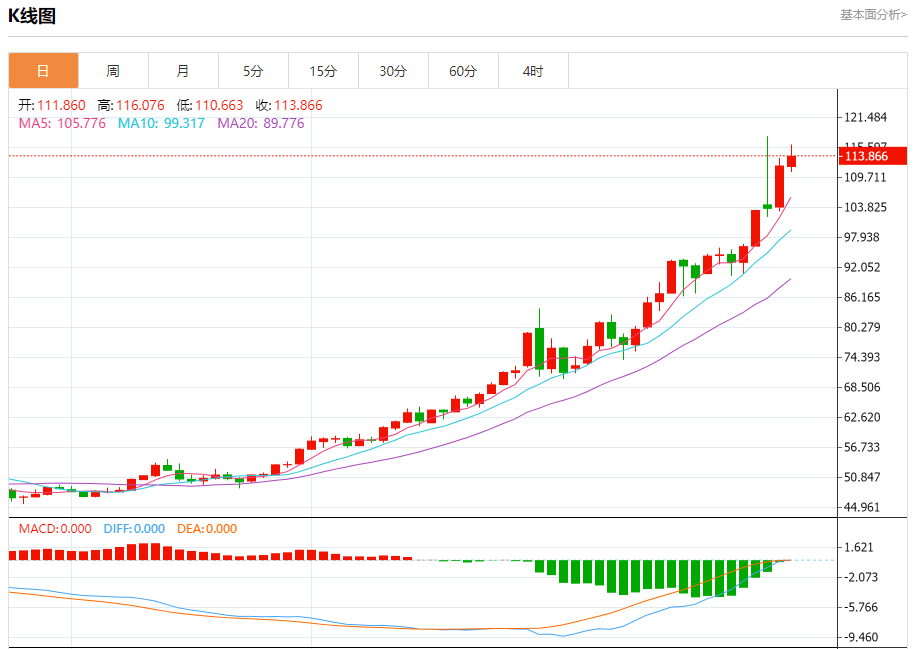Click the DIFF:0.000 indicator label

click(134, 529)
